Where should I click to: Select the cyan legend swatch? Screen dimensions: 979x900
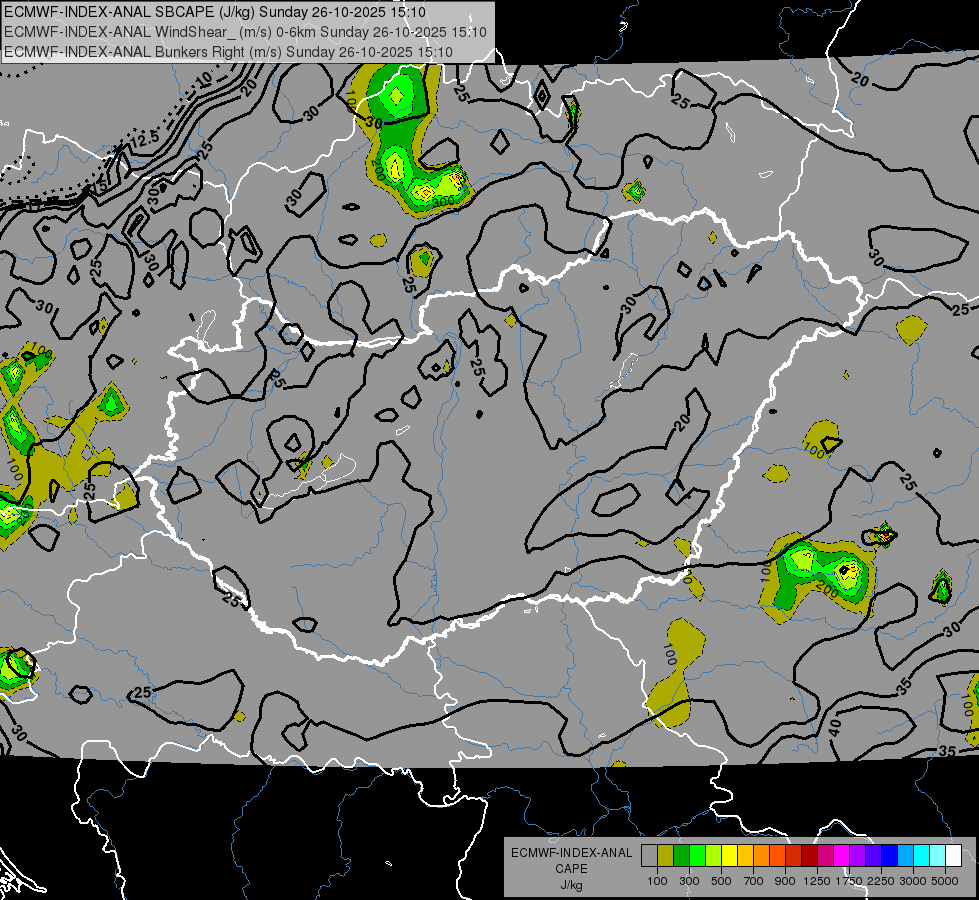(x=922, y=855)
